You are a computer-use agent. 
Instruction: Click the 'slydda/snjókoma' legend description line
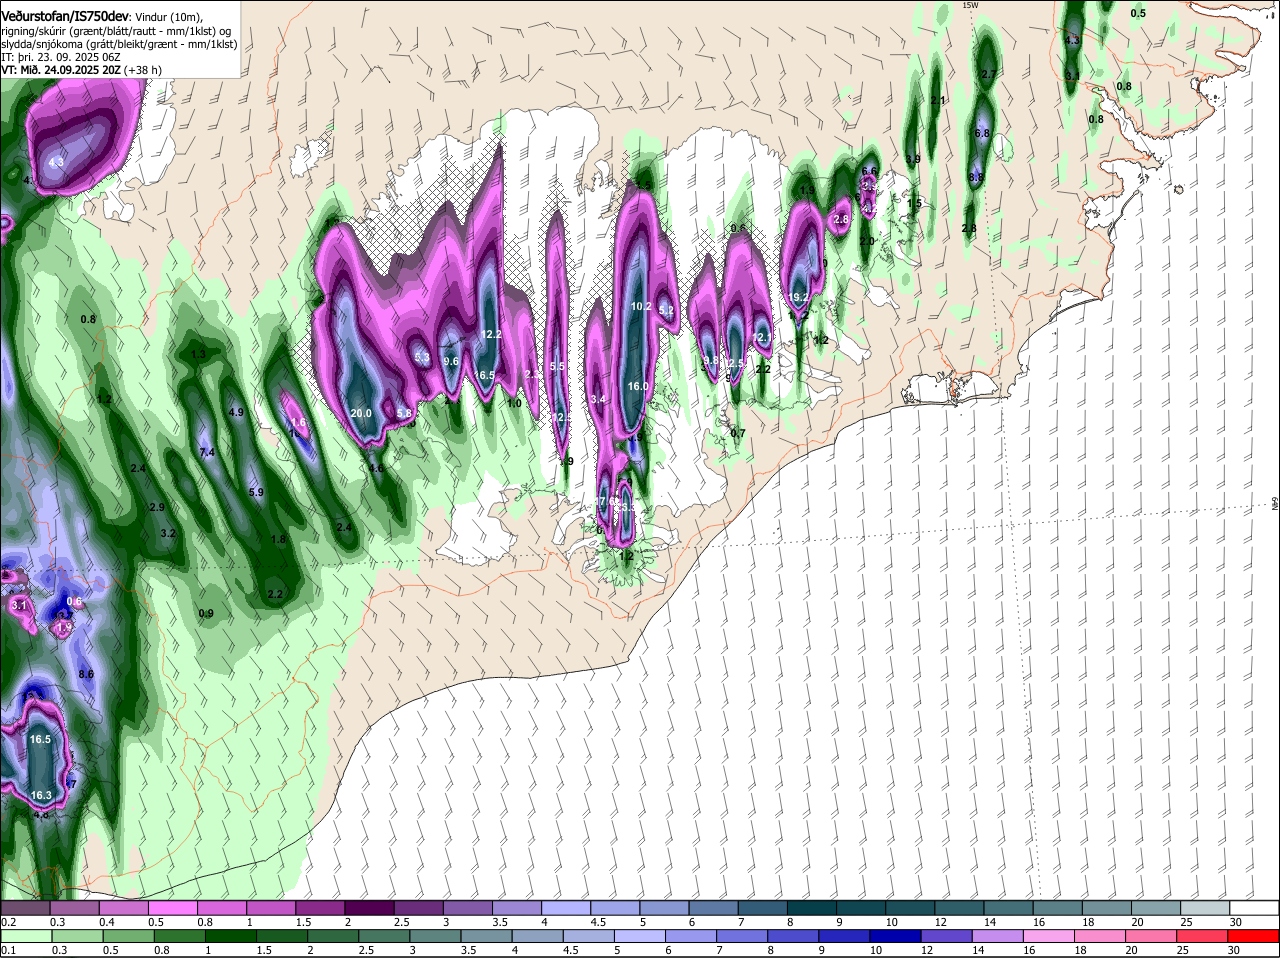coord(119,44)
